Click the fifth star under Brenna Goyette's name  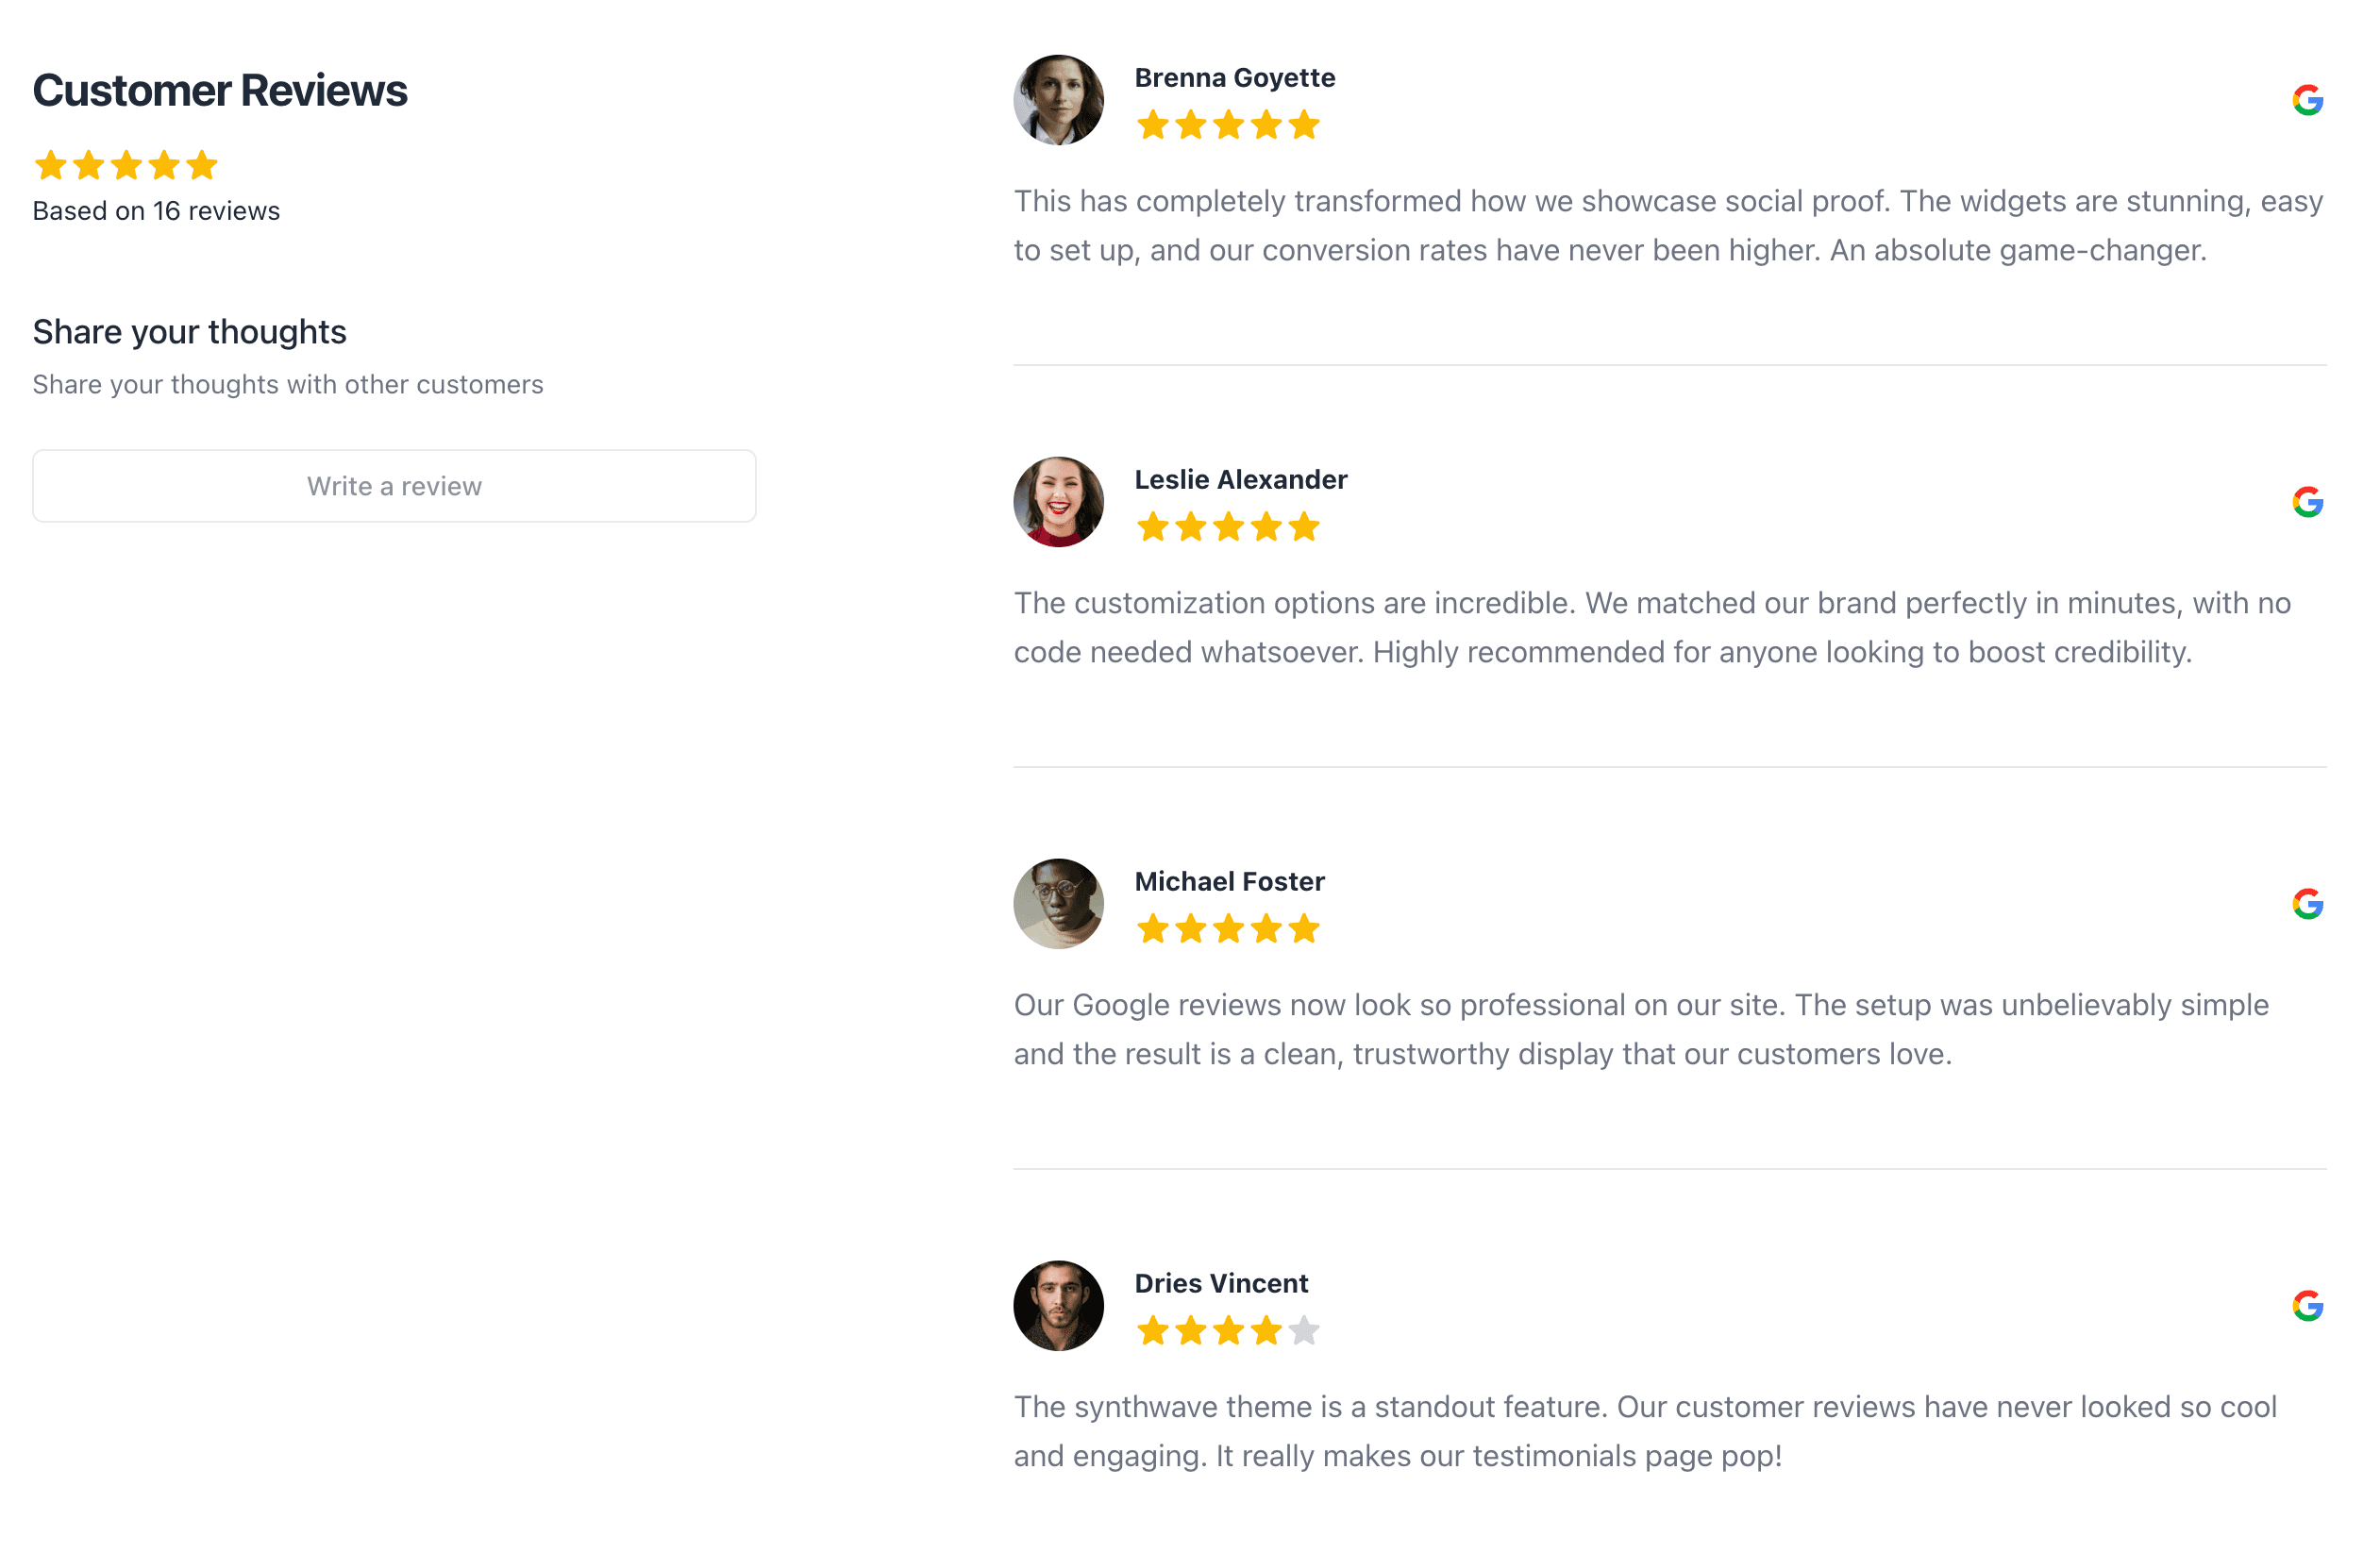coord(1304,124)
